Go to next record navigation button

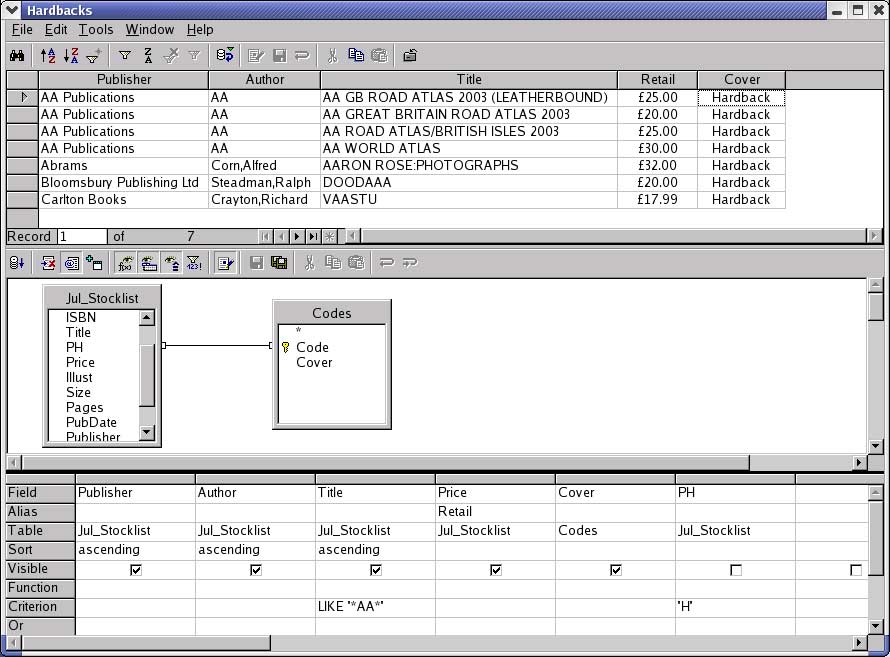coord(297,237)
